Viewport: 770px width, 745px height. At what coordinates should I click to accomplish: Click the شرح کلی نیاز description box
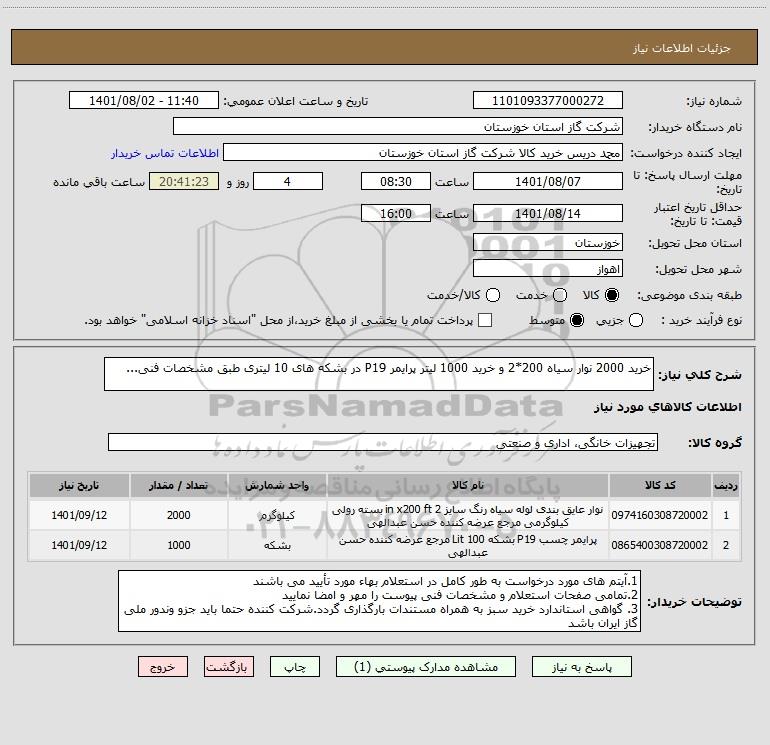[x=379, y=374]
